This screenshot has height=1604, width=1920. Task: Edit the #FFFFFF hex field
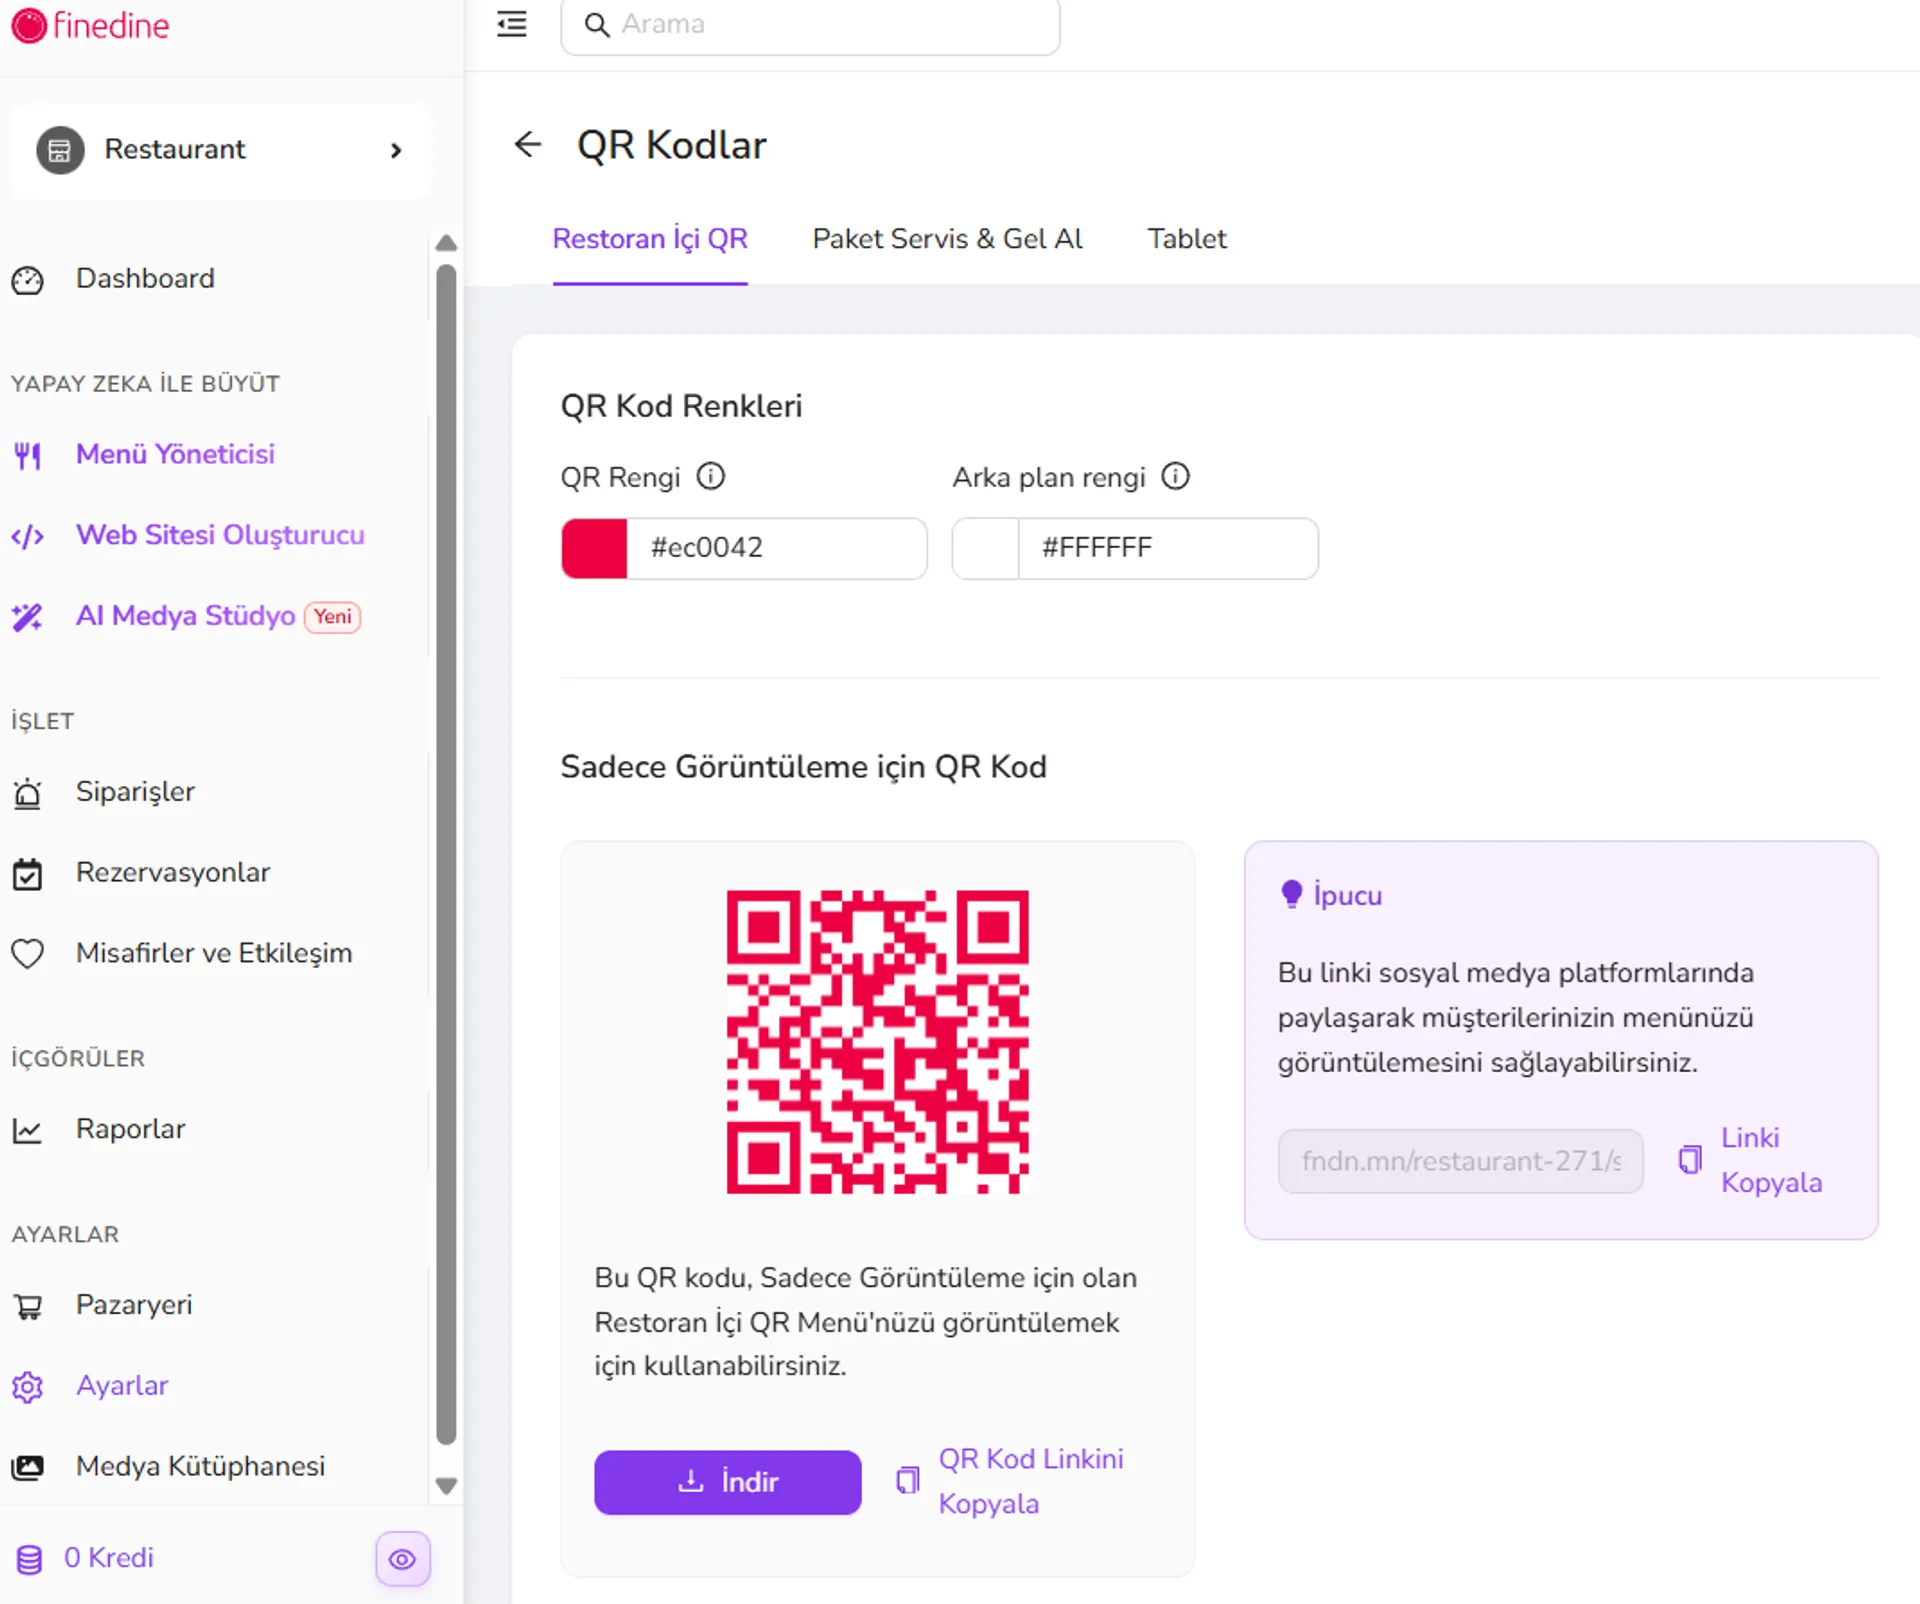tap(1167, 548)
